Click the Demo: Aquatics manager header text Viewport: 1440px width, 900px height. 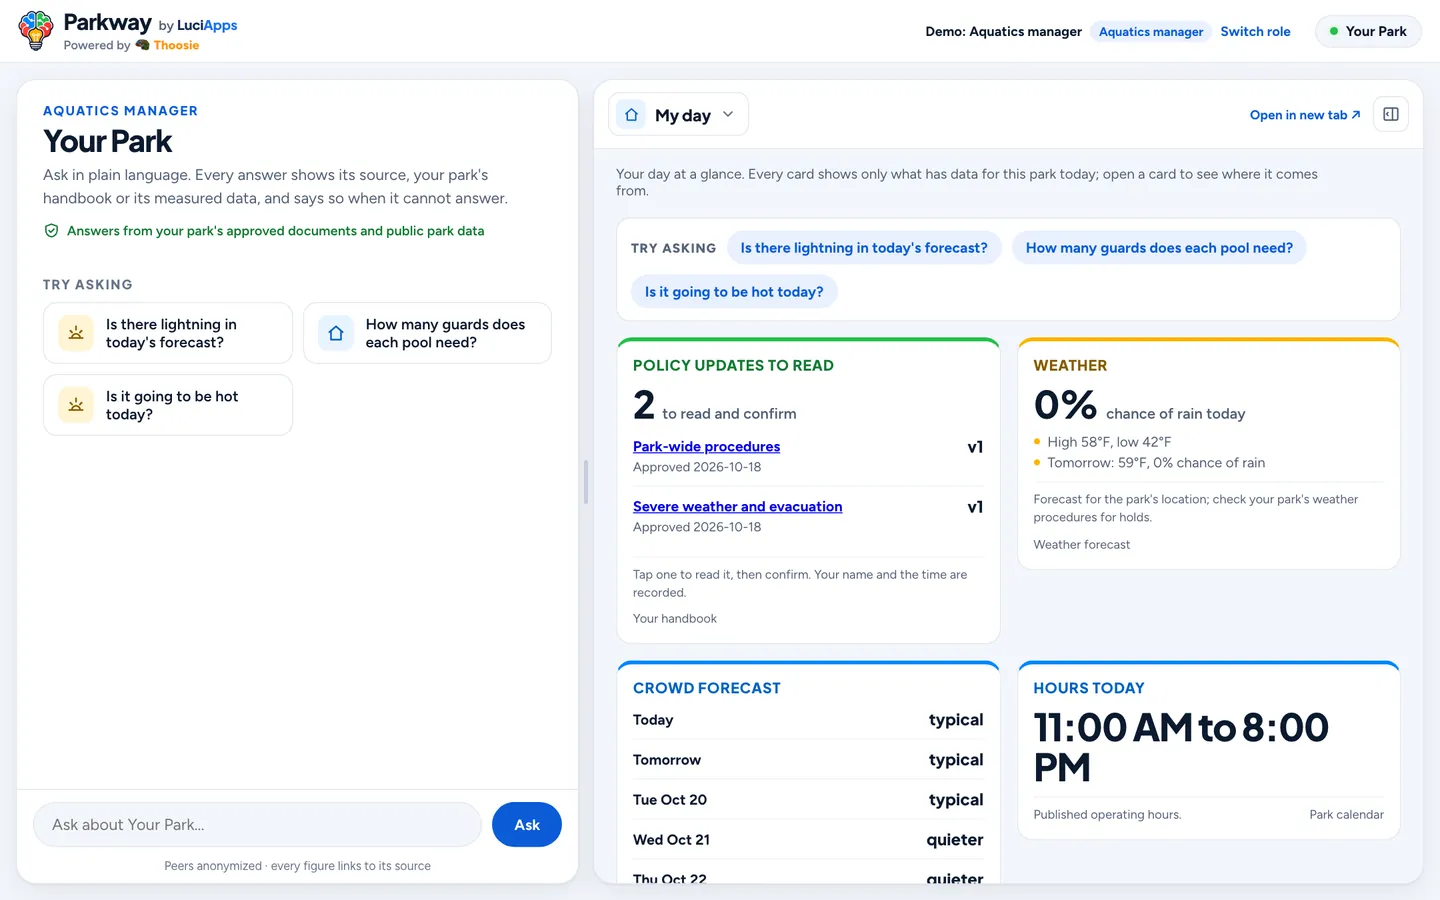pyautogui.click(x=1003, y=32)
